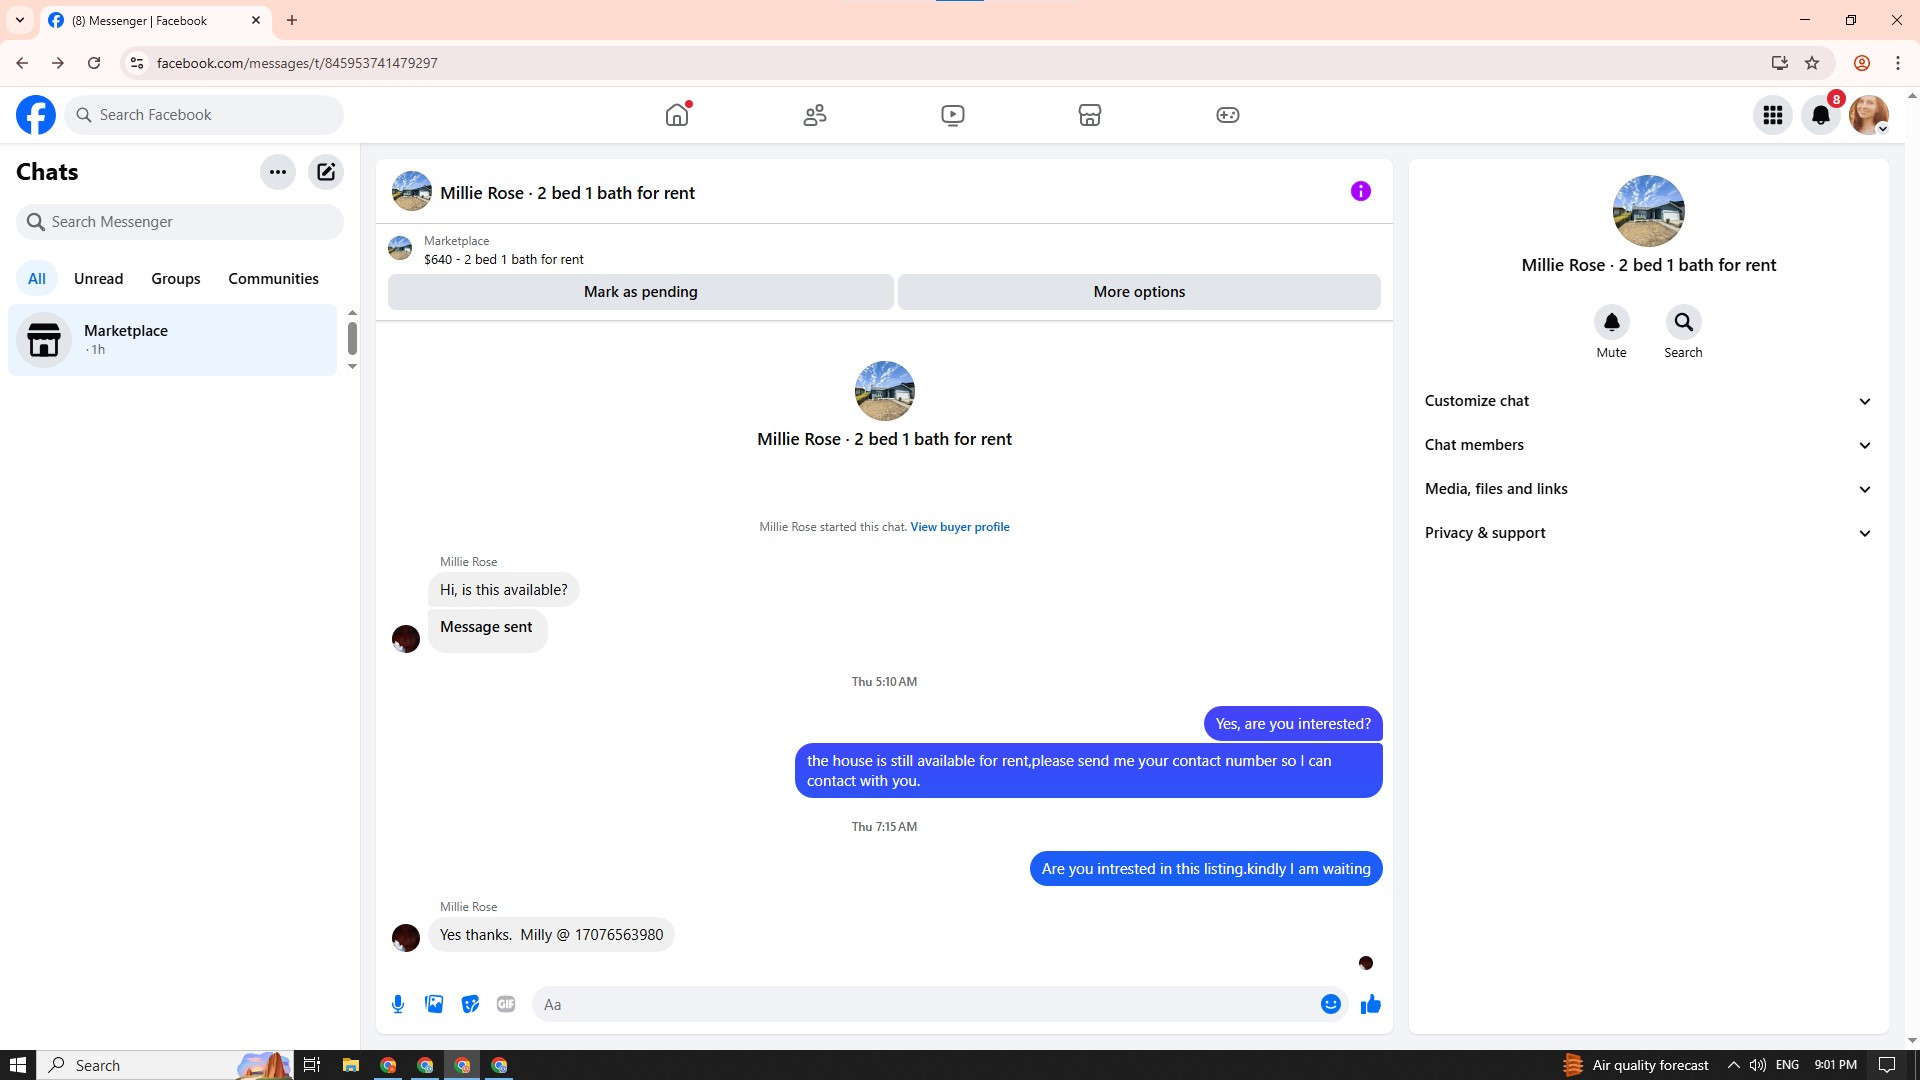1920x1080 pixels.
Task: Expand Media, files and links section
Action: click(x=1648, y=489)
